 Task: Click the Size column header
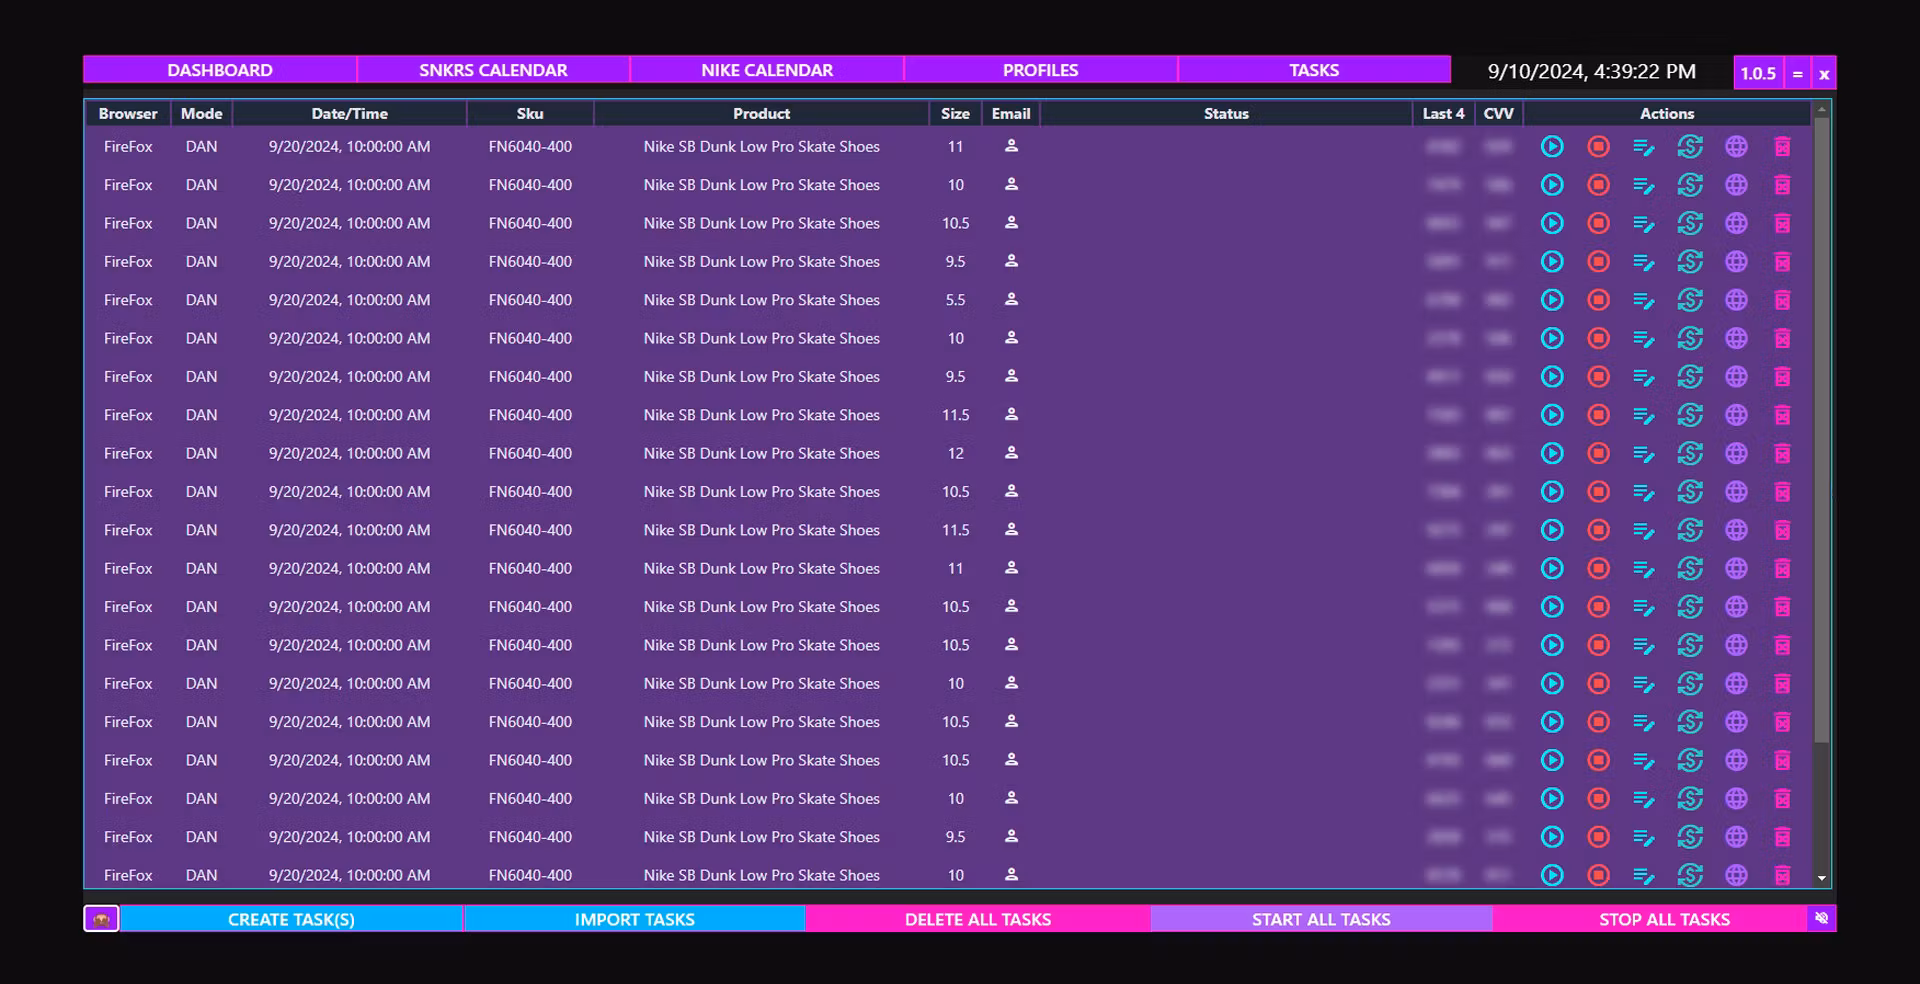point(955,114)
